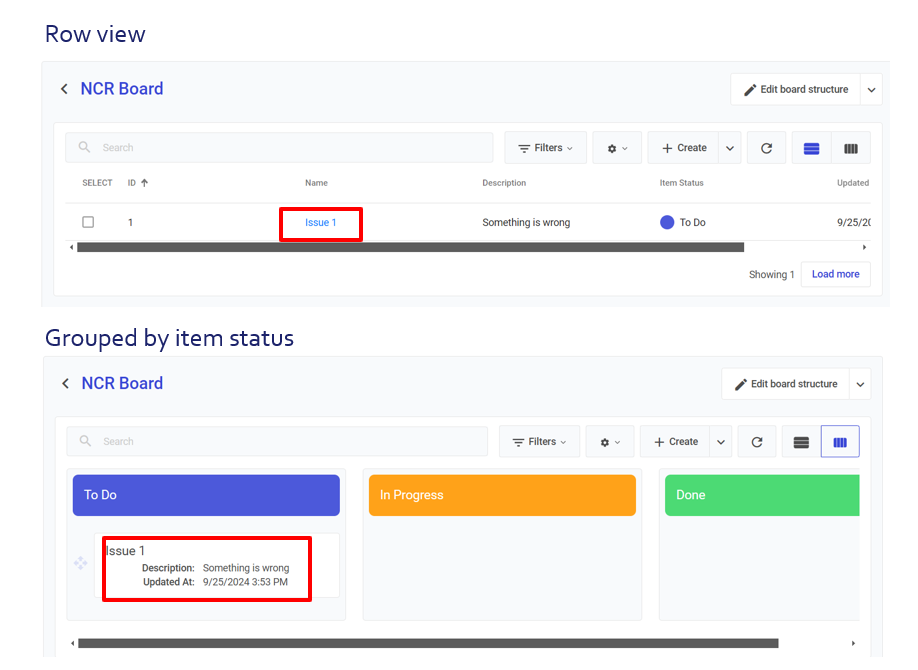Viewport: 918px width, 670px height.
Task: Click refresh icon in the Row view toolbar
Action: 766,148
